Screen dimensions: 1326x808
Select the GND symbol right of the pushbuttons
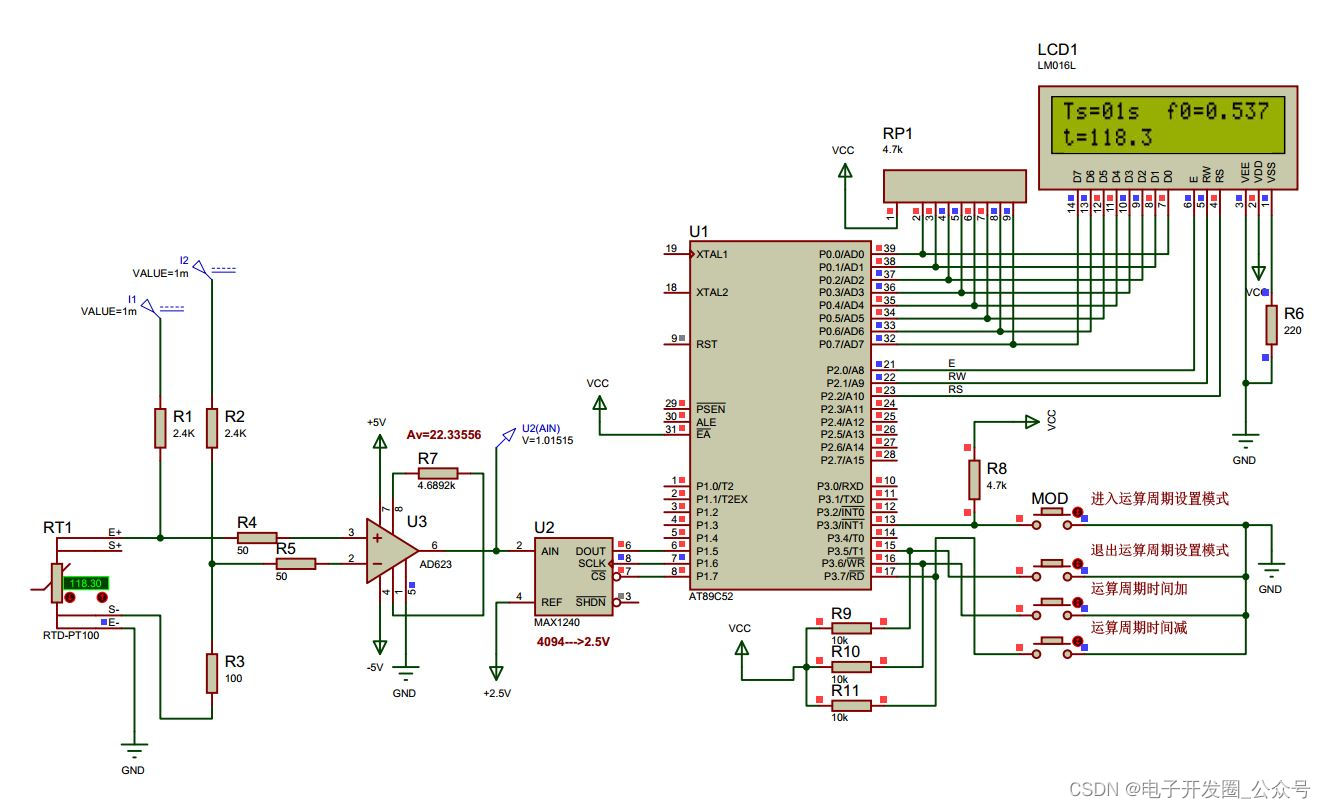pyautogui.click(x=1271, y=572)
